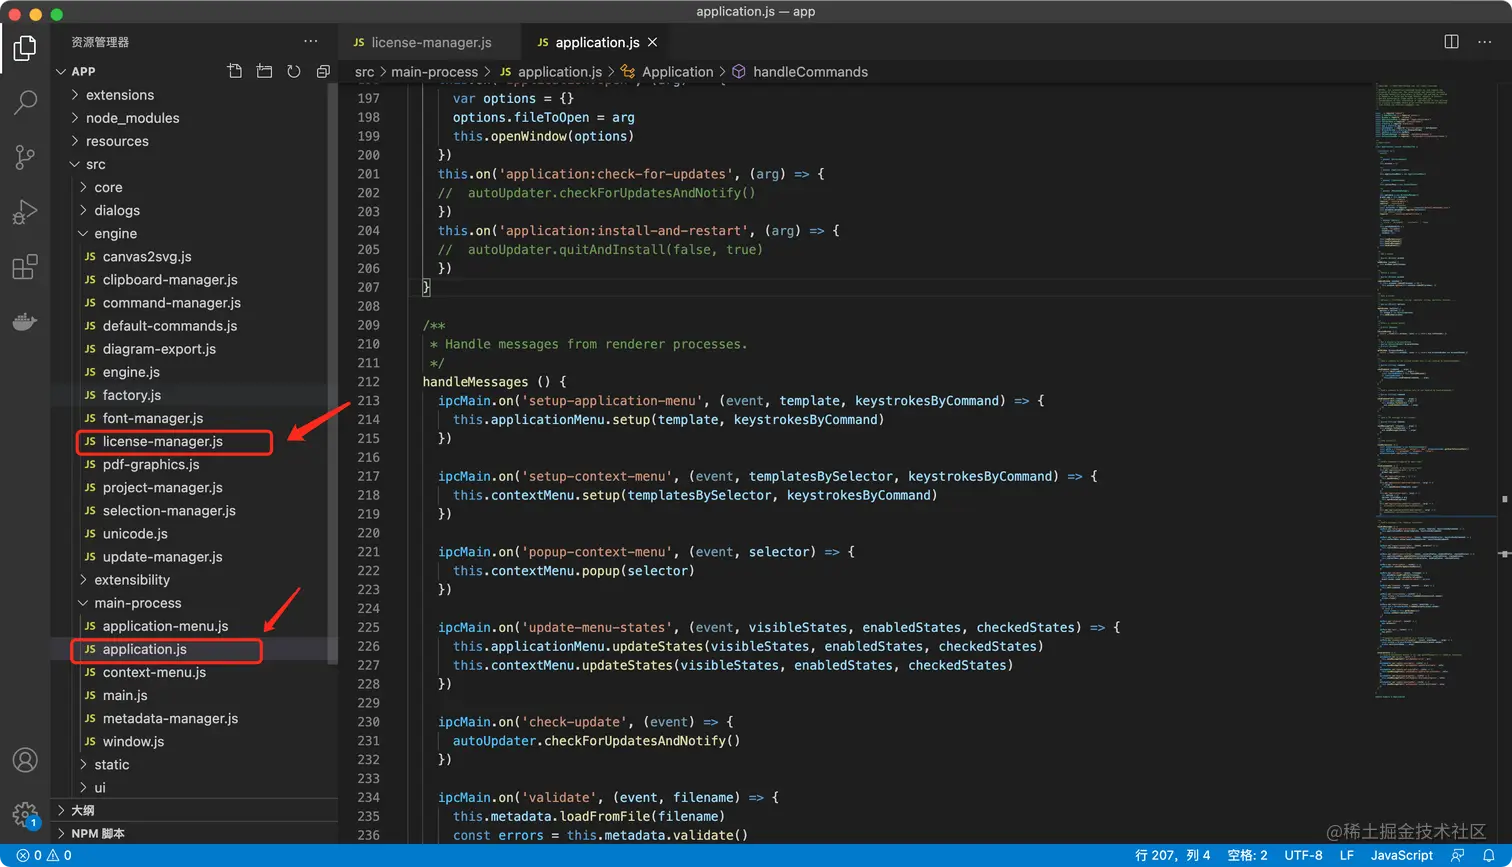Viewport: 1512px width, 867px height.
Task: Refresh the explorer file tree
Action: point(294,71)
